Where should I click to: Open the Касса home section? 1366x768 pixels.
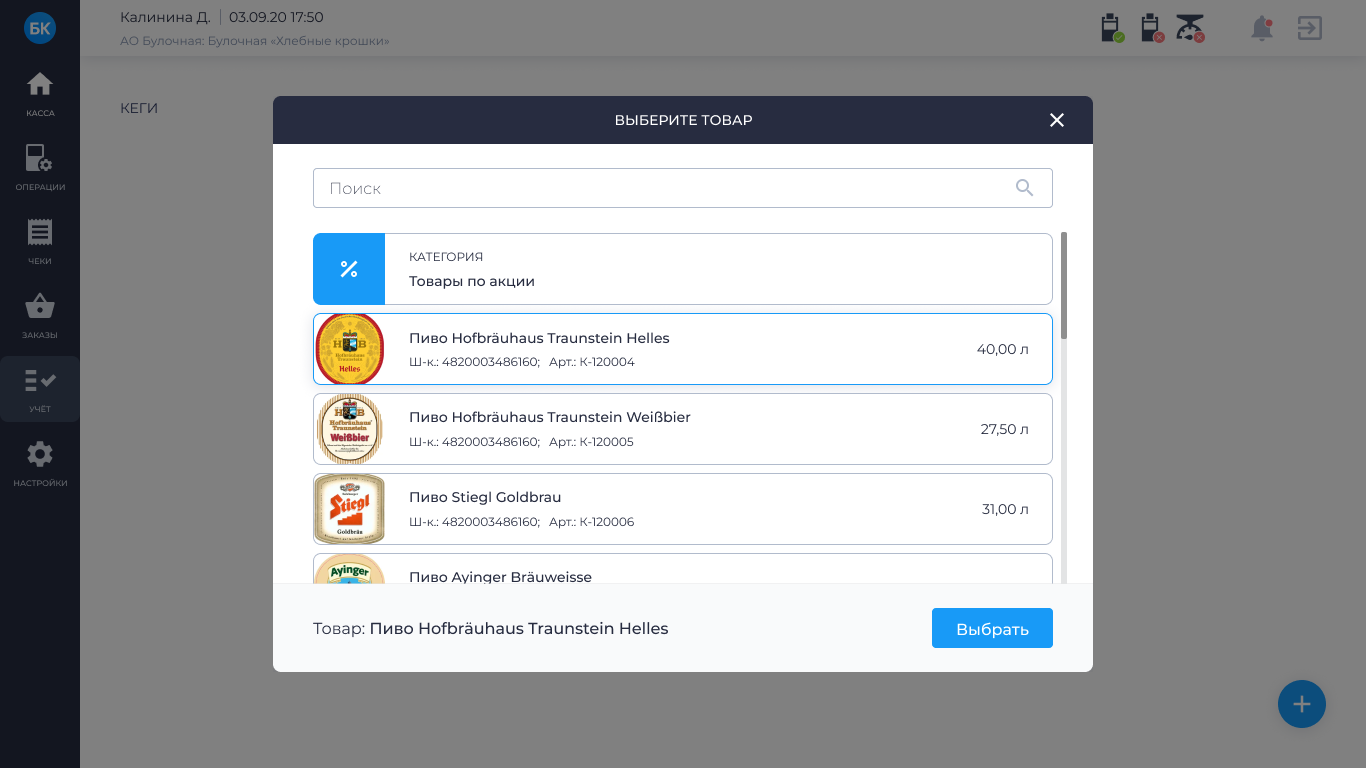[x=40, y=95]
